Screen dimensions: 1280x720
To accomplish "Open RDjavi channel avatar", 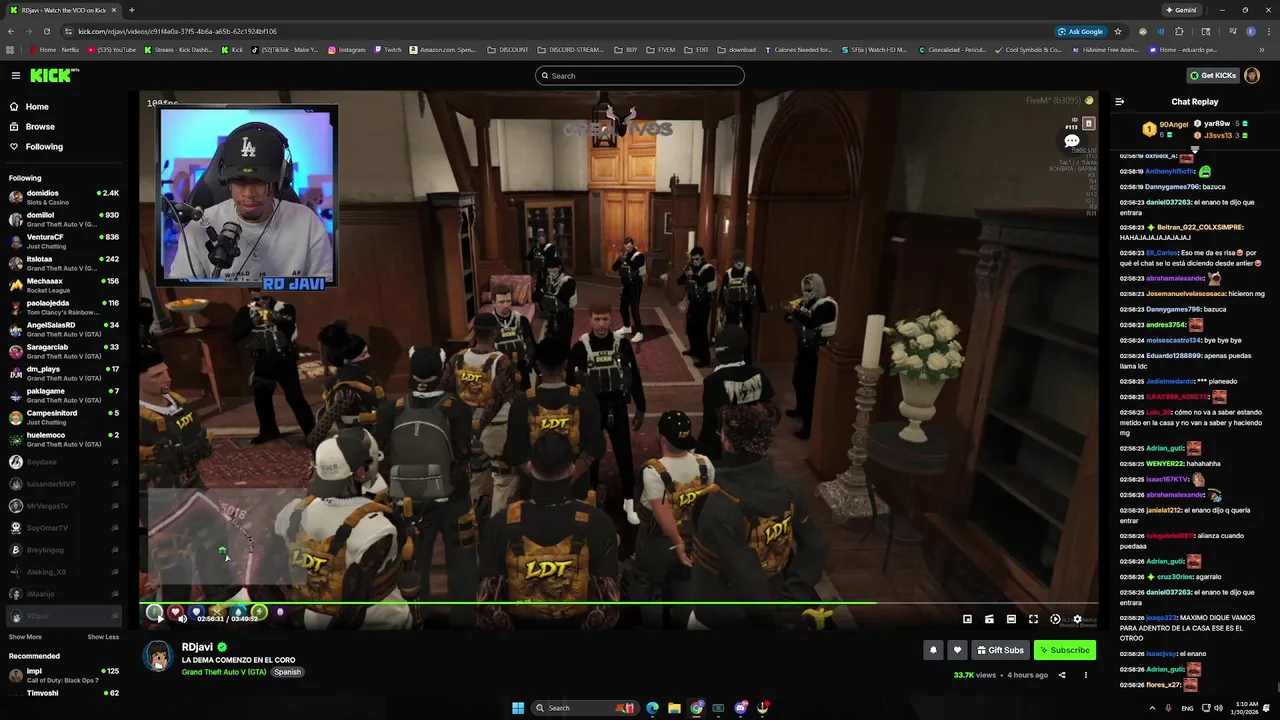I will tap(158, 655).
